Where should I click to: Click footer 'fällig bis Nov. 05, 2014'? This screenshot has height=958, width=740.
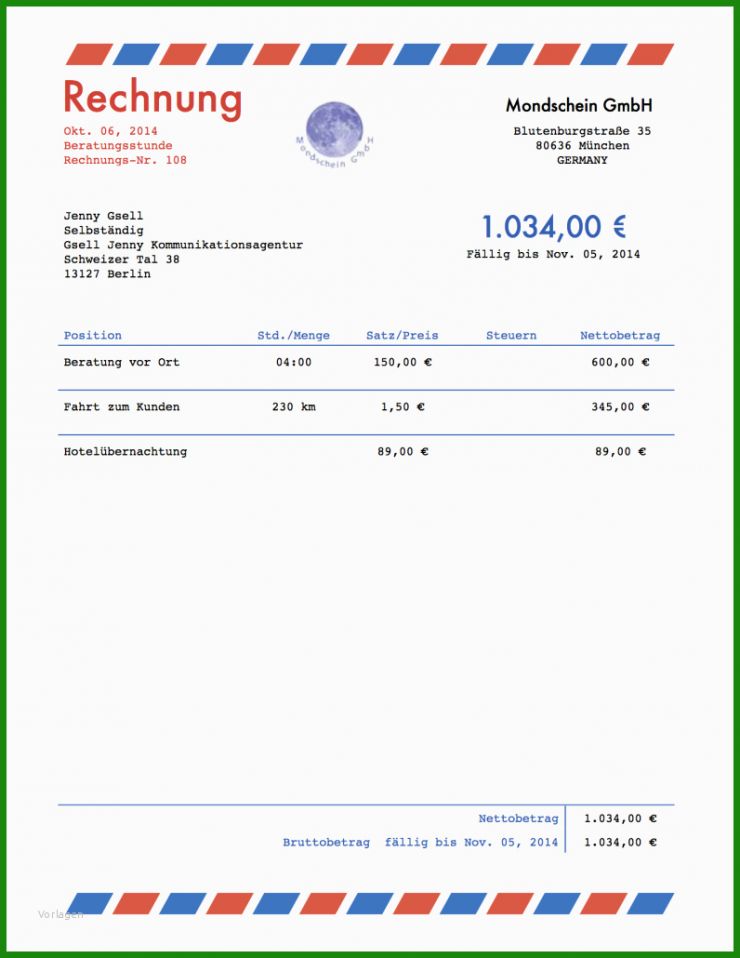[x=471, y=842]
